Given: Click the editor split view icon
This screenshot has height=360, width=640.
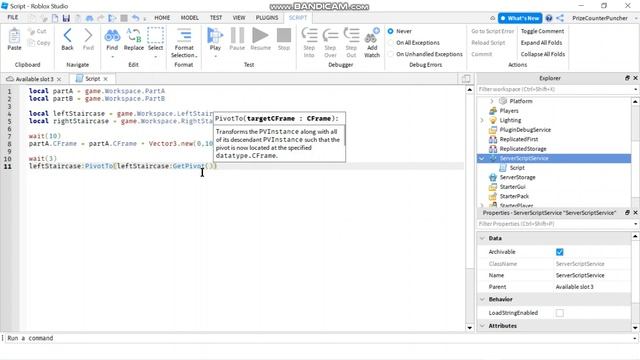Looking at the screenshot, I should pos(466,78).
